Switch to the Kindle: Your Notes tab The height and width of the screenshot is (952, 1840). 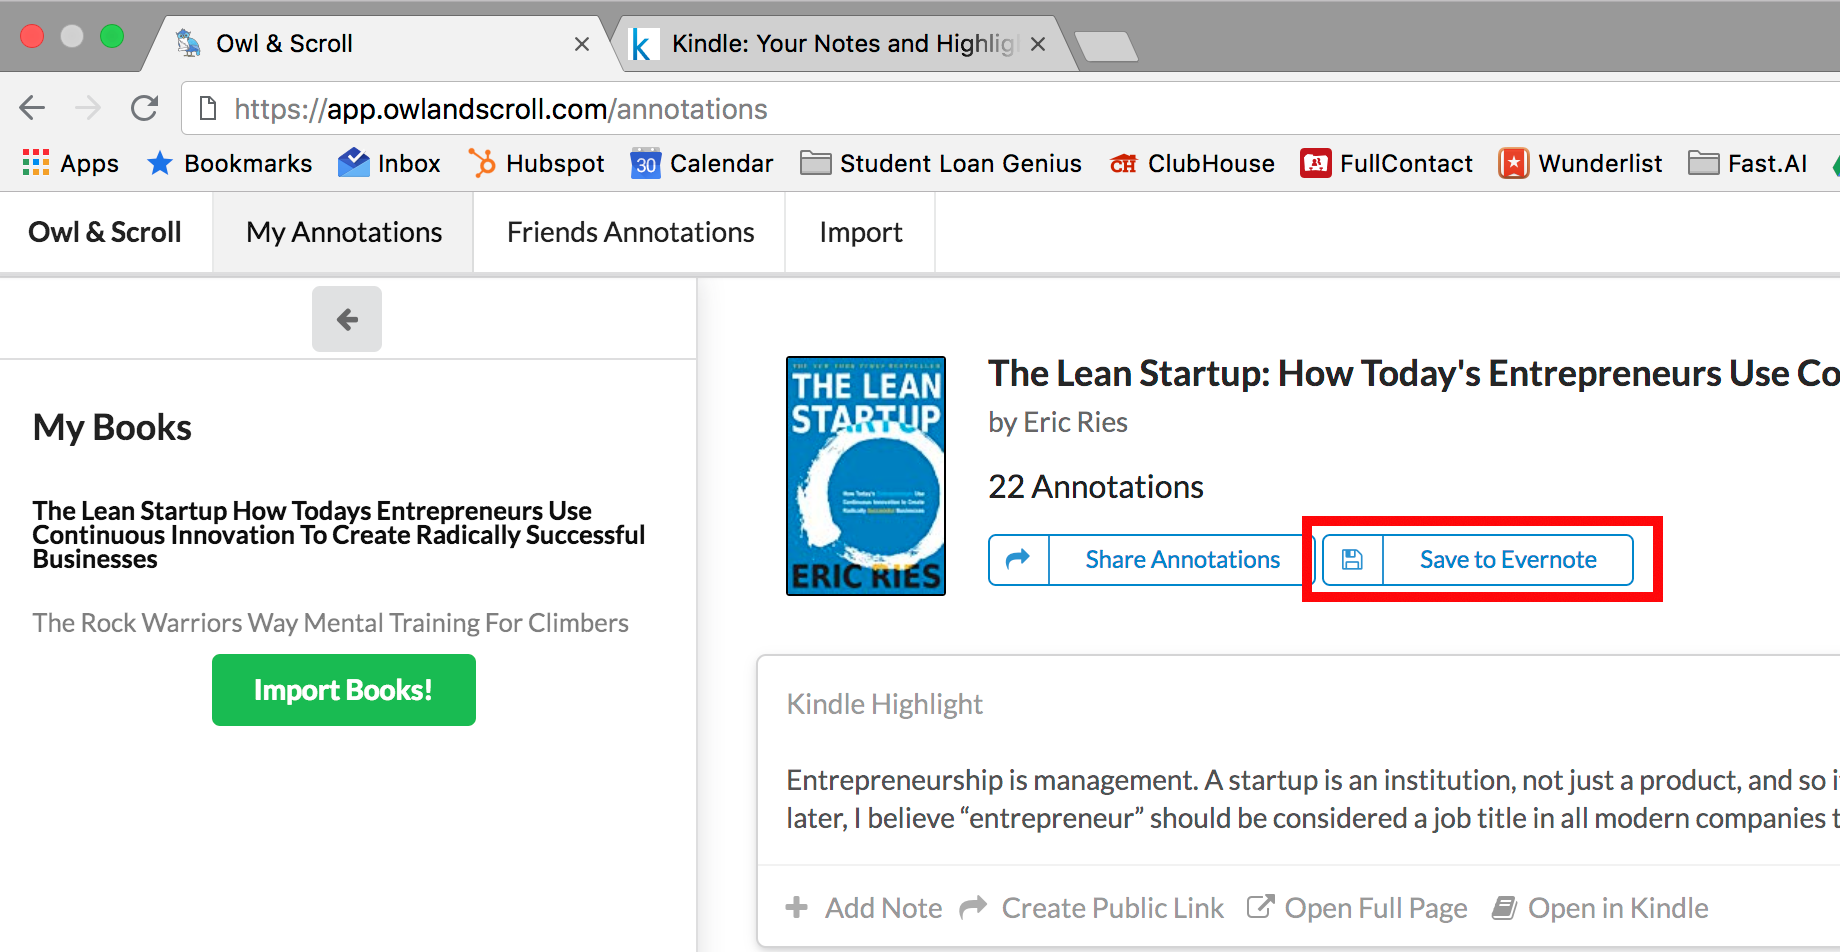point(845,44)
